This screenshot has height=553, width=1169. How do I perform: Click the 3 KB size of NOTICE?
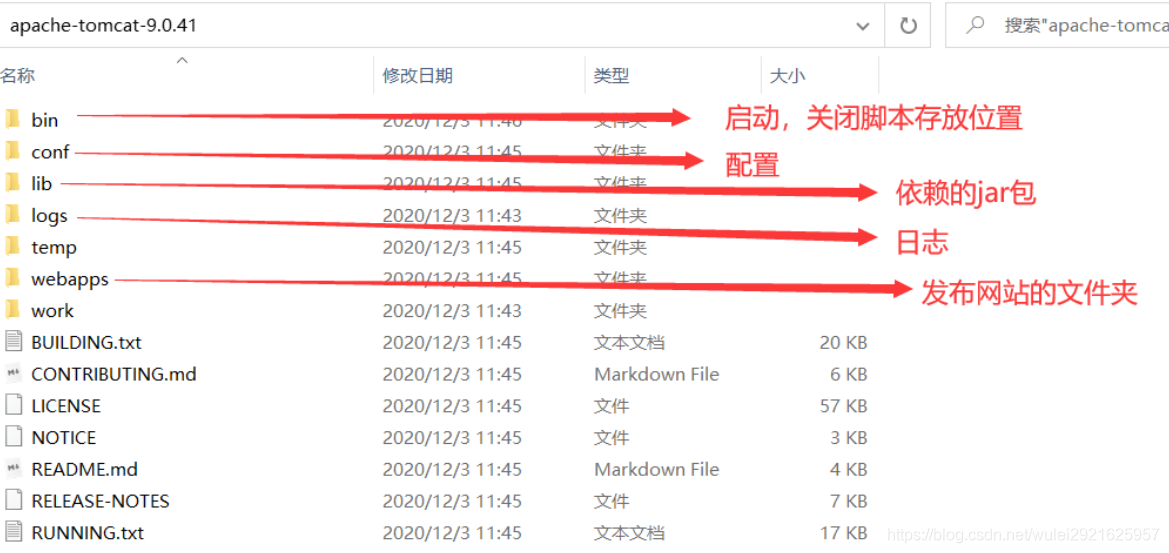[x=849, y=437]
